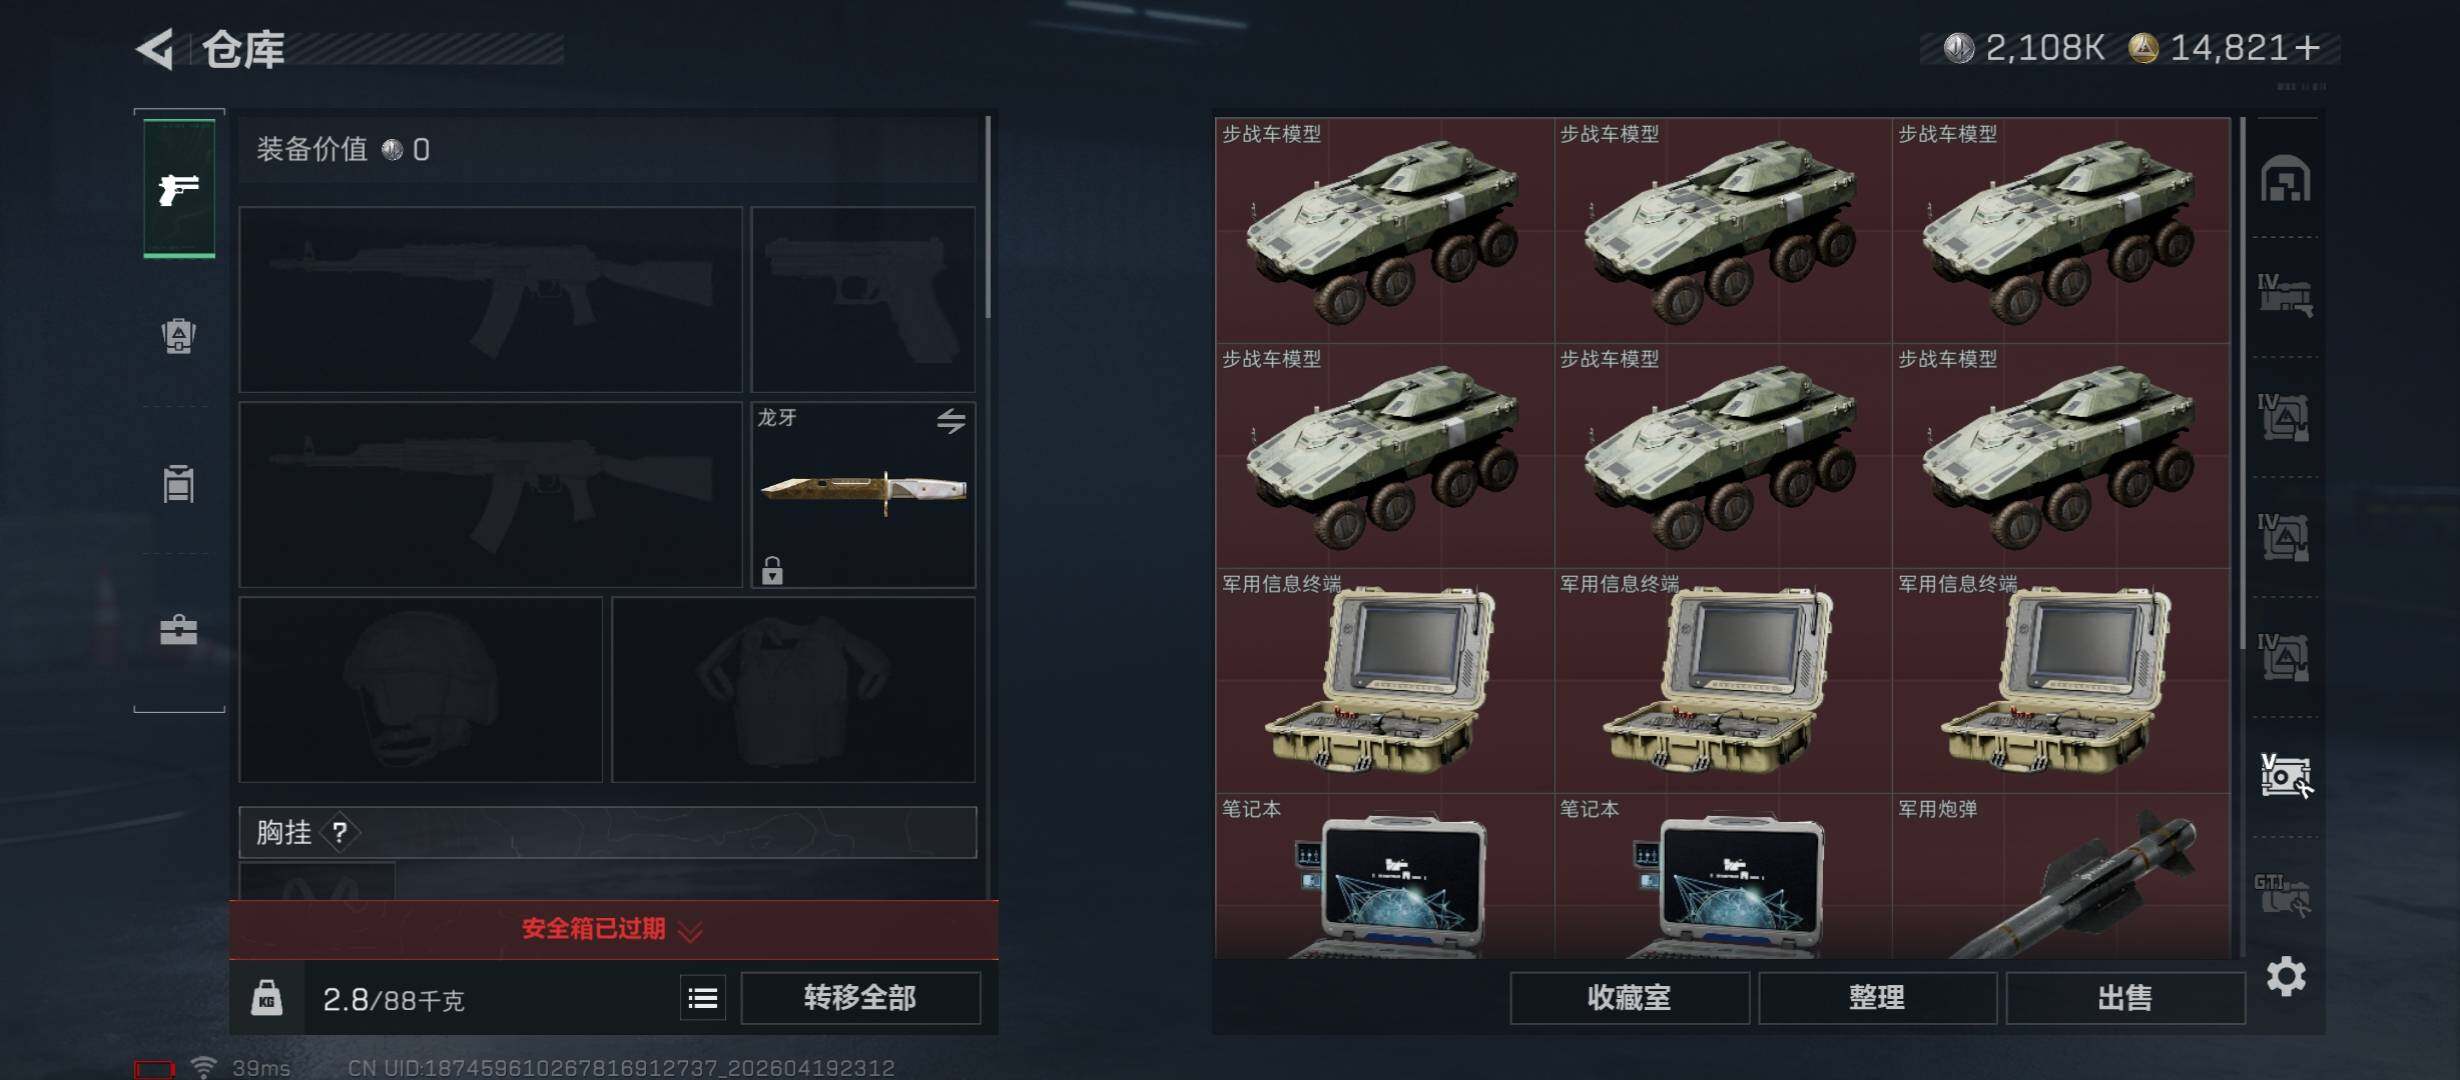Viewport: 2460px width, 1080px height.
Task: Select the highlighted V storage box icon
Action: pos(2286,776)
